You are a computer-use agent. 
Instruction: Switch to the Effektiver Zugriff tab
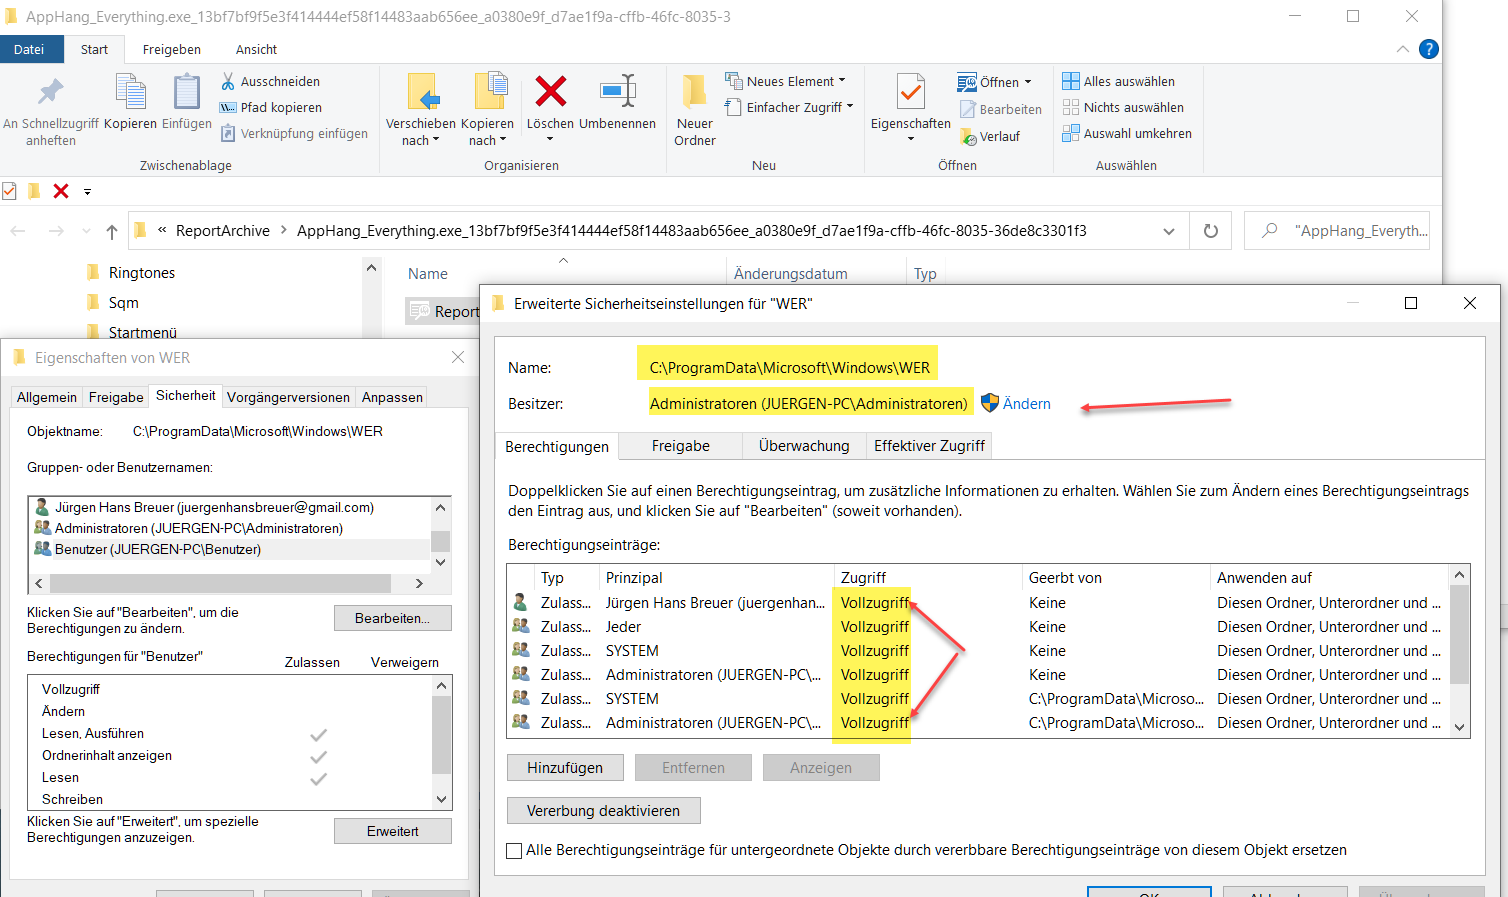coord(929,446)
